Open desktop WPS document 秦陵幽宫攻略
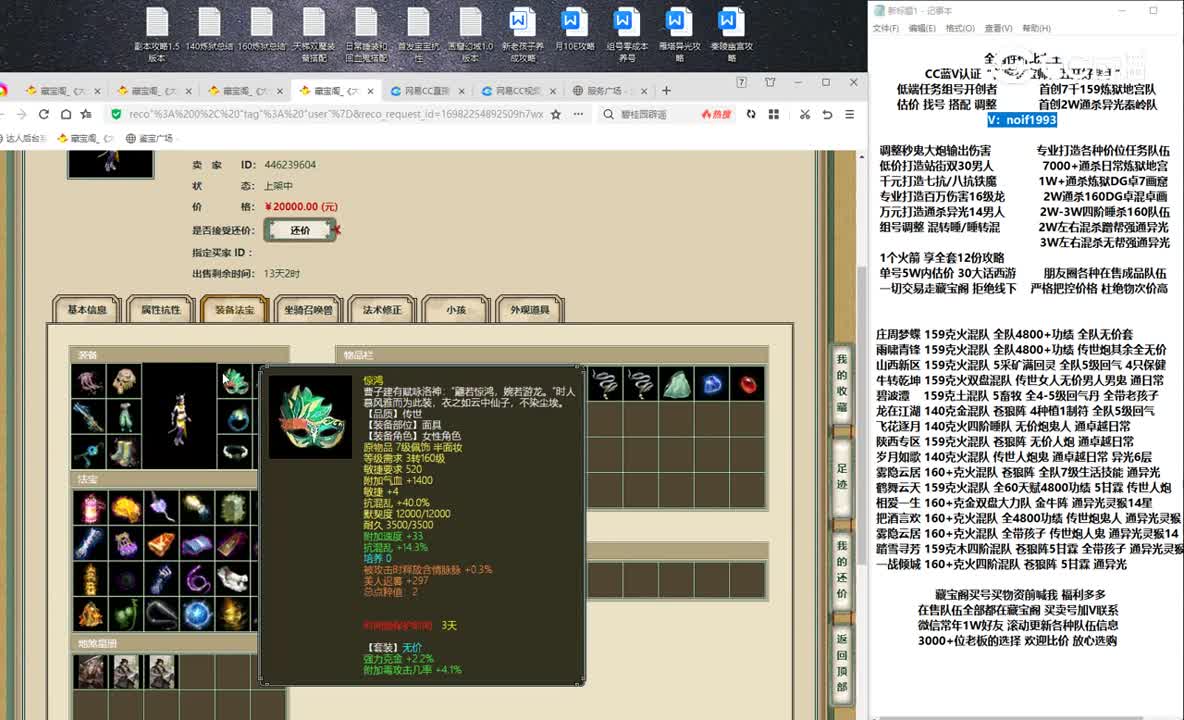This screenshot has height=720, width=1184. 730,34
